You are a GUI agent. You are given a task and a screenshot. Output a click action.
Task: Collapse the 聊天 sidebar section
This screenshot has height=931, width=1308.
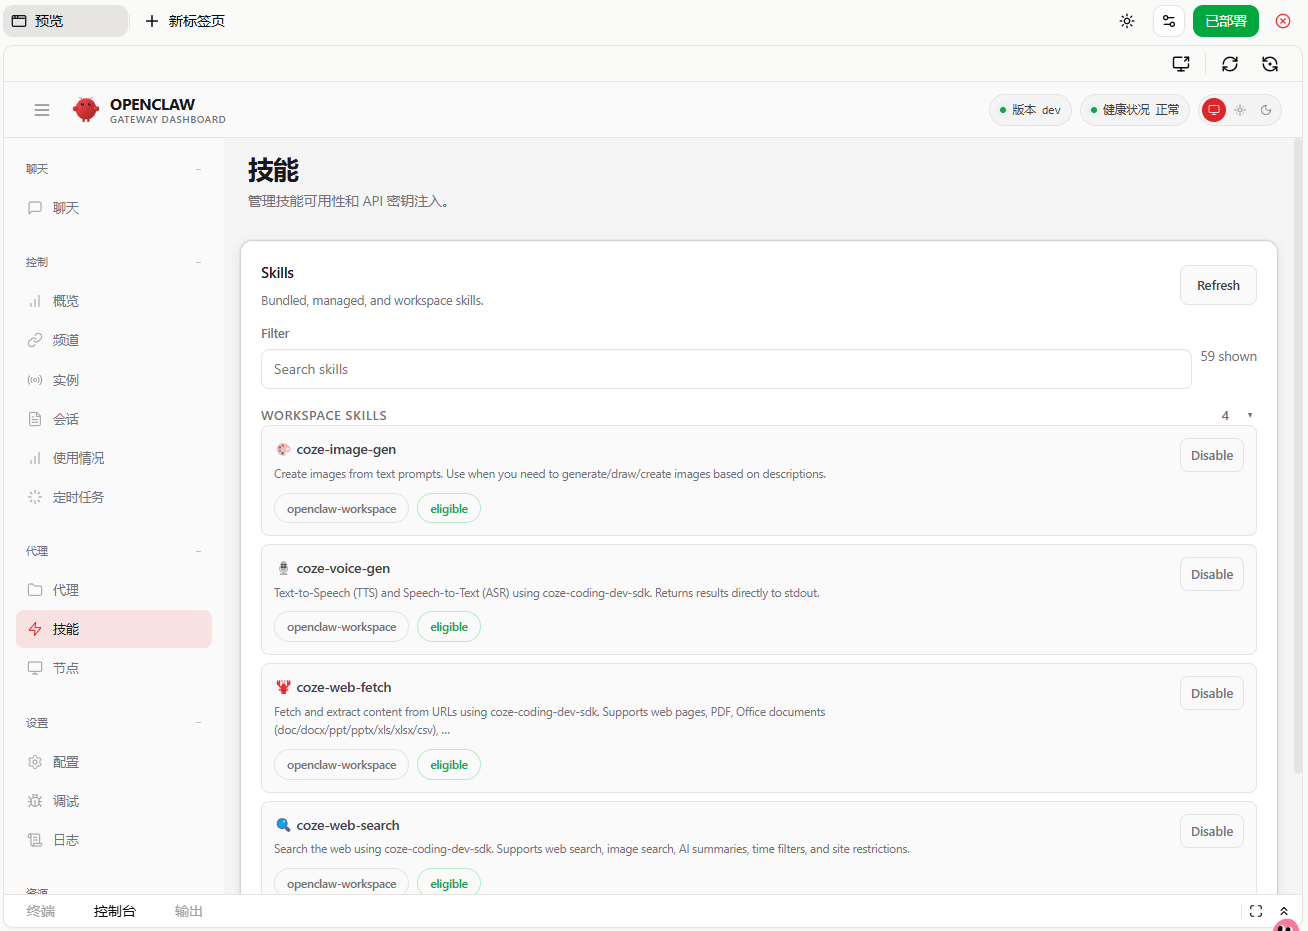tap(199, 169)
